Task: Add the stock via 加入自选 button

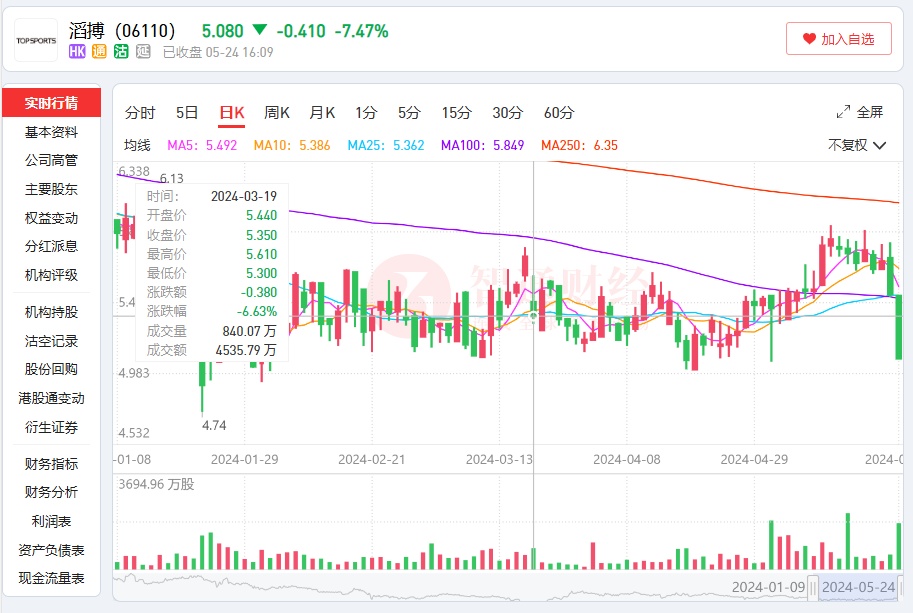Action: pyautogui.click(x=838, y=39)
